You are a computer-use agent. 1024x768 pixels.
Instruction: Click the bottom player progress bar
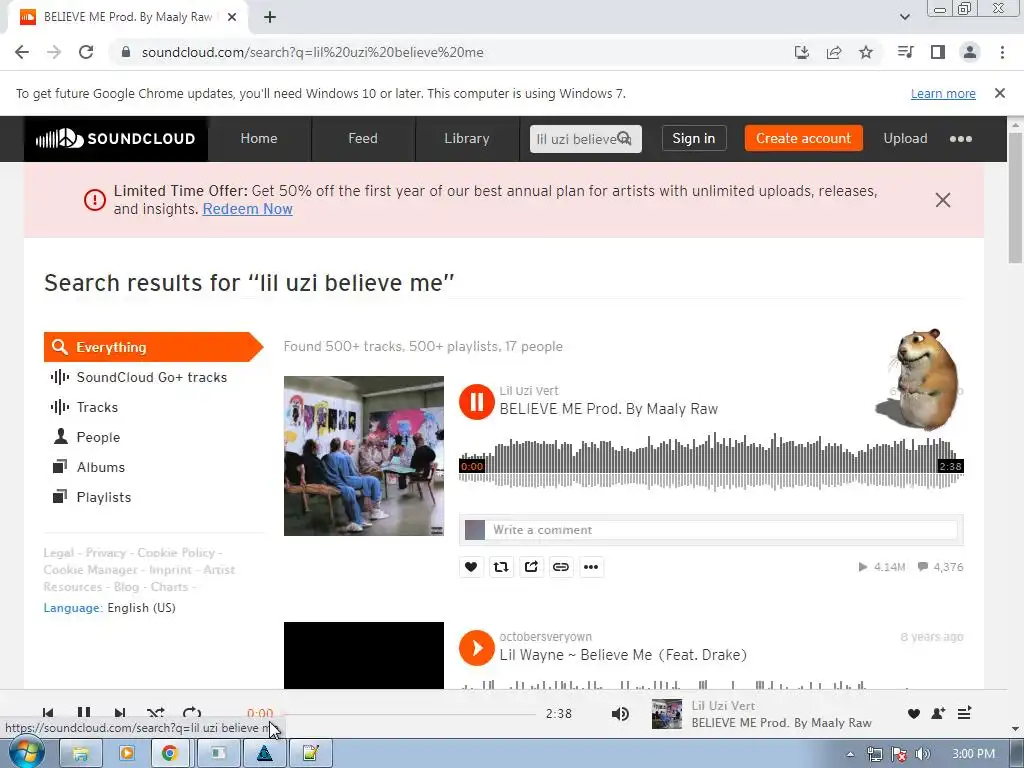point(409,714)
